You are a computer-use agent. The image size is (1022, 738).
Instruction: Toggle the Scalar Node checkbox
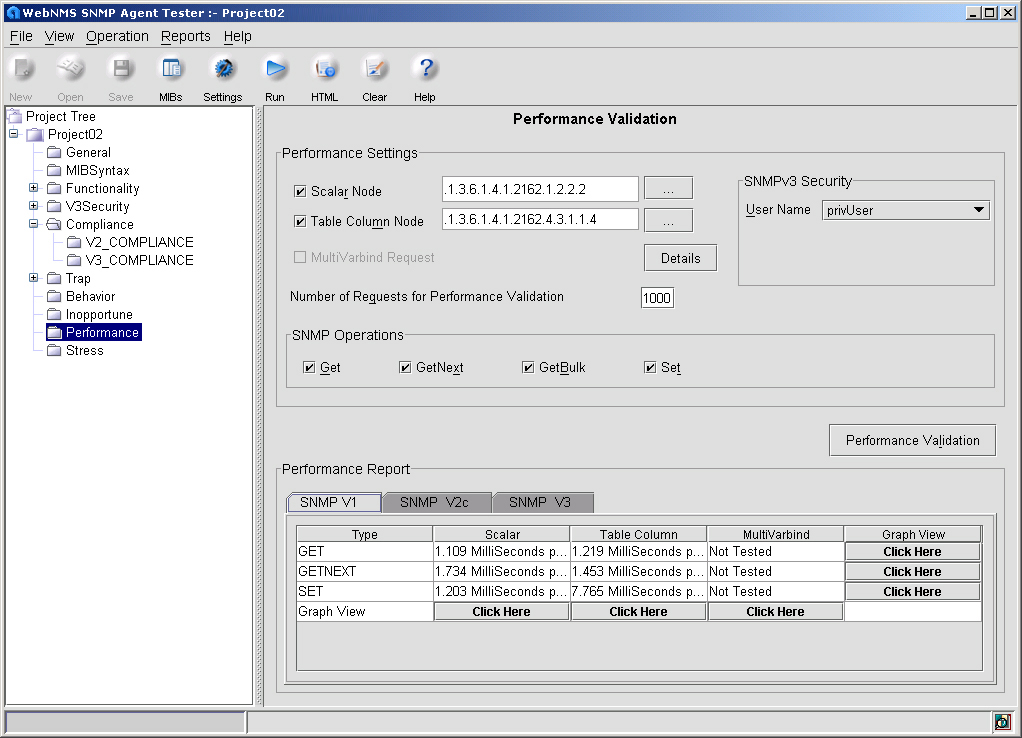point(300,191)
